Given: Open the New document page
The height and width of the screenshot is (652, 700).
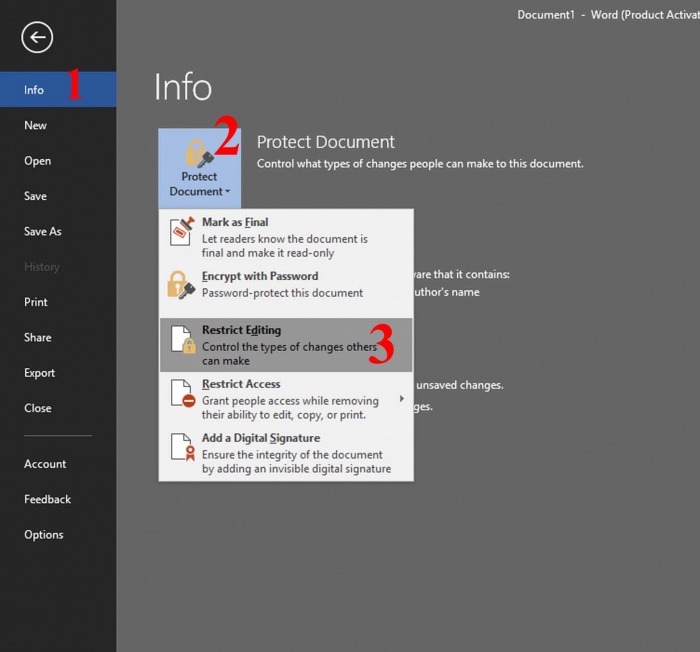Looking at the screenshot, I should pyautogui.click(x=36, y=125).
